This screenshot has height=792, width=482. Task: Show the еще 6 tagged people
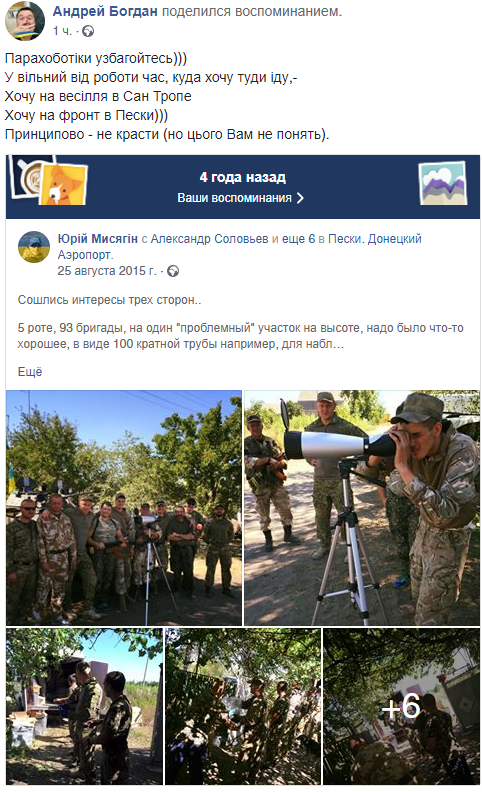(298, 239)
